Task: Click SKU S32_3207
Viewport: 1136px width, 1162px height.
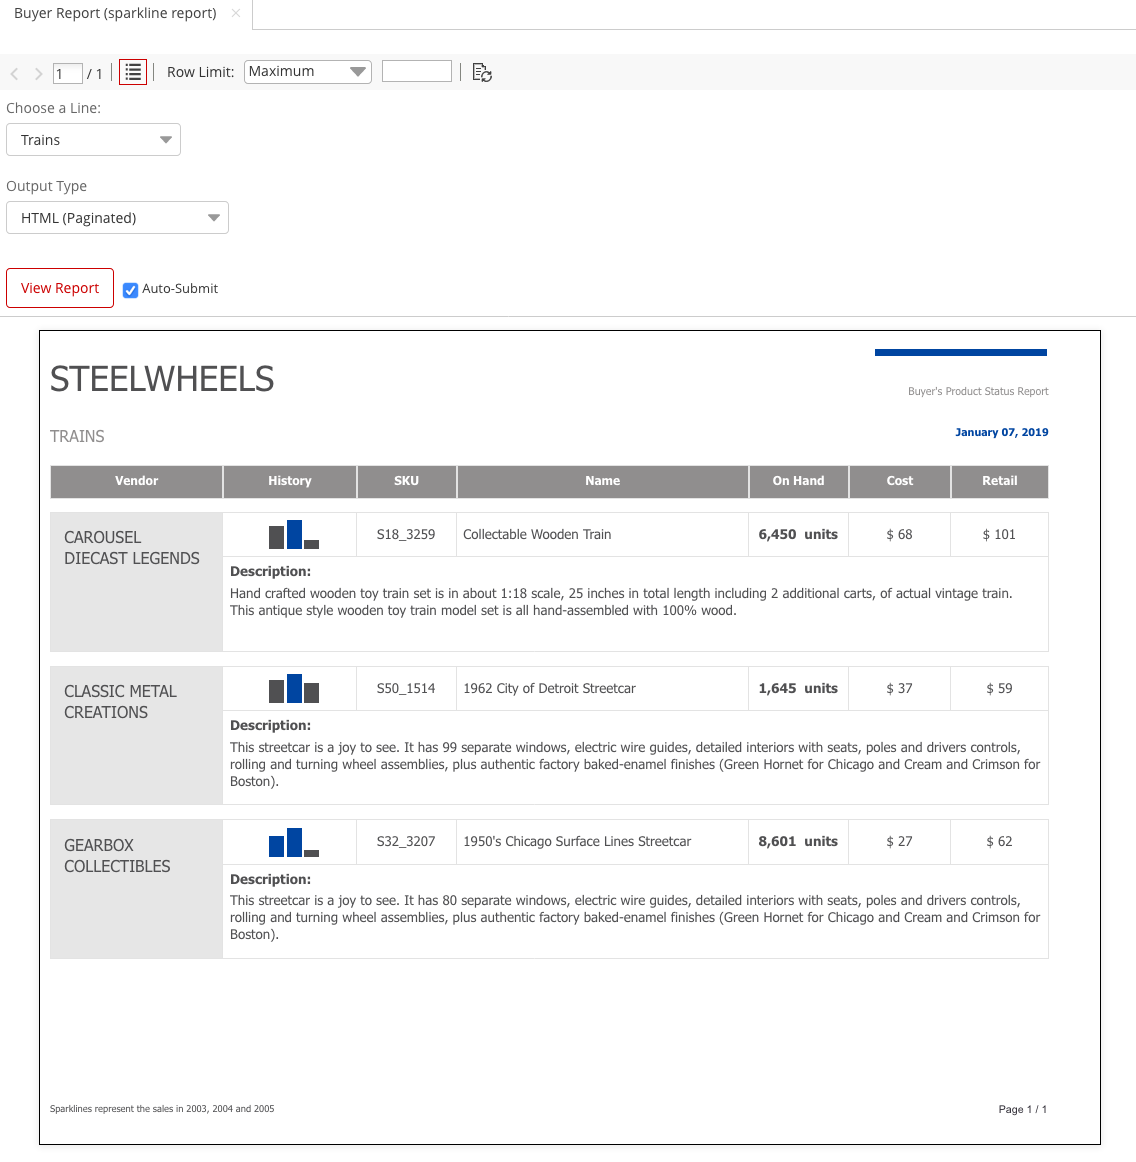Action: click(405, 842)
